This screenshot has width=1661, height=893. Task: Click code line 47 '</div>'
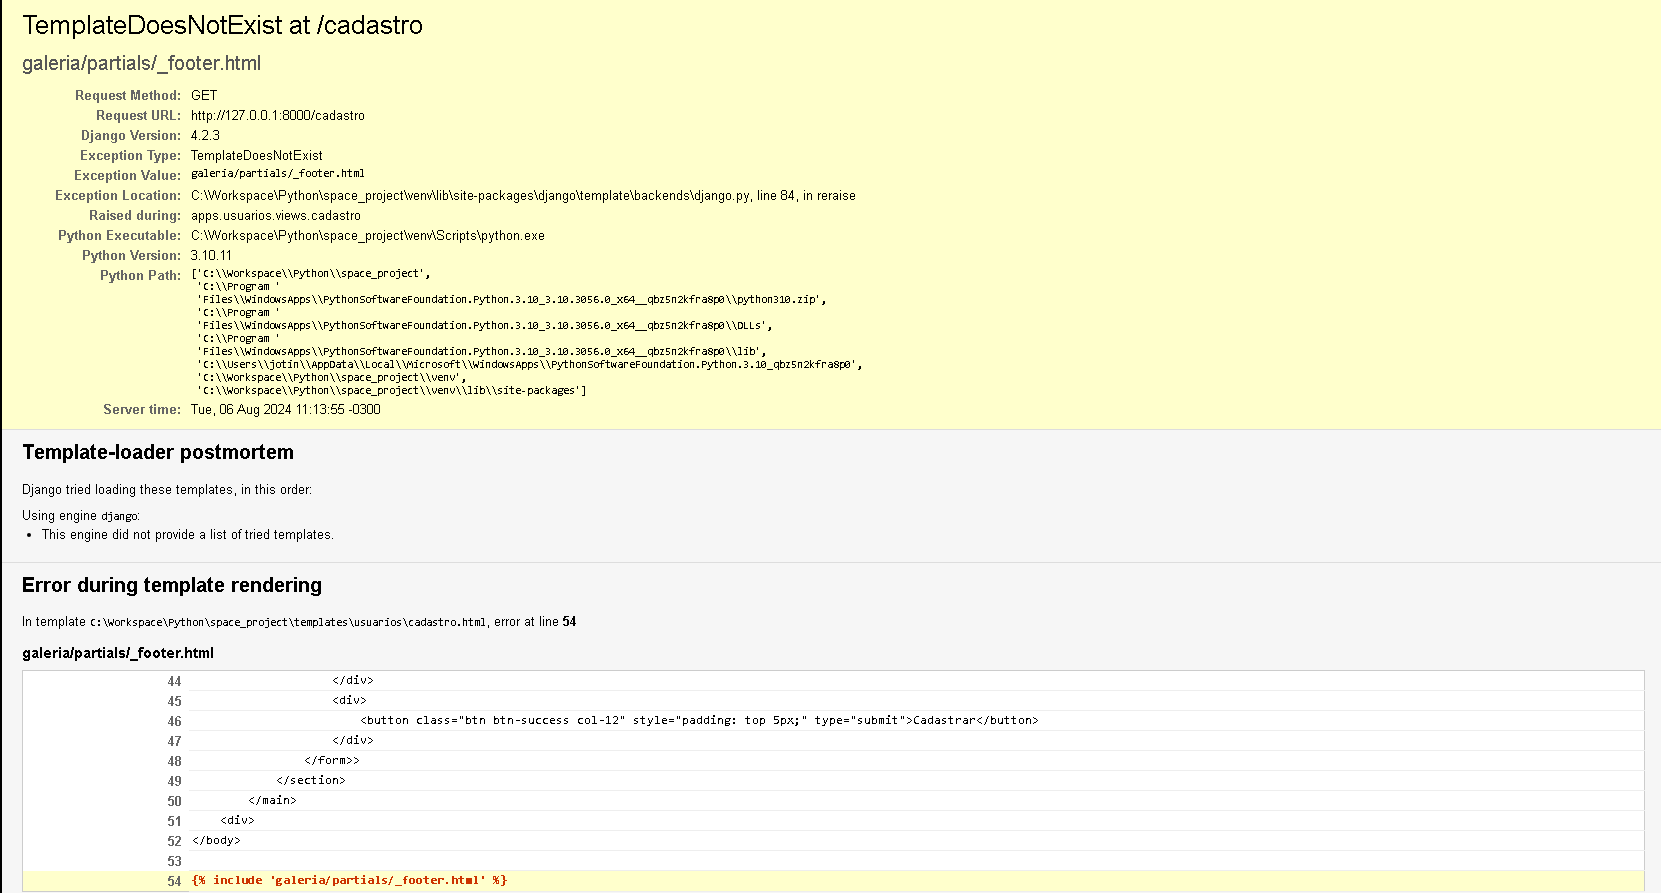click(x=353, y=740)
